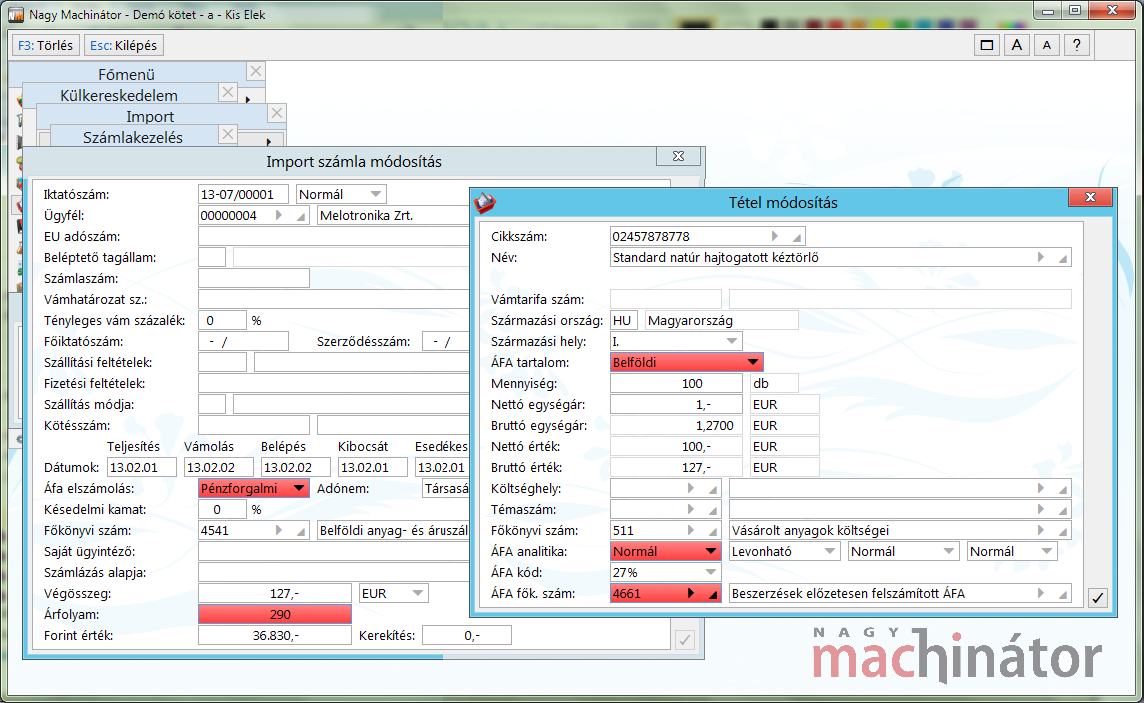Click the Számlaszám input field

[x=254, y=278]
